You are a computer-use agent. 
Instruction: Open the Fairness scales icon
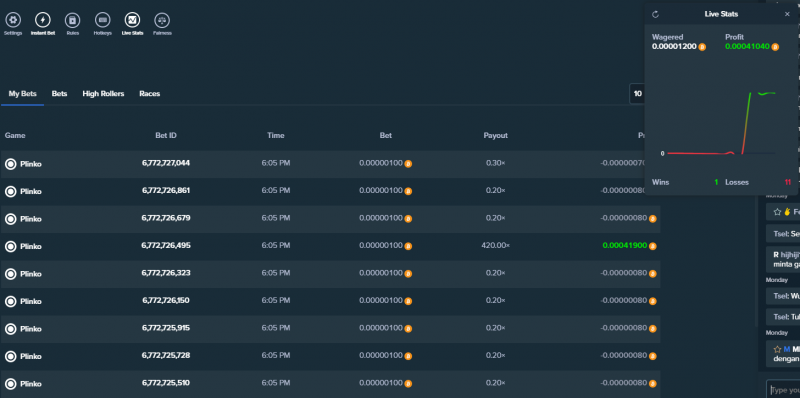click(x=162, y=20)
